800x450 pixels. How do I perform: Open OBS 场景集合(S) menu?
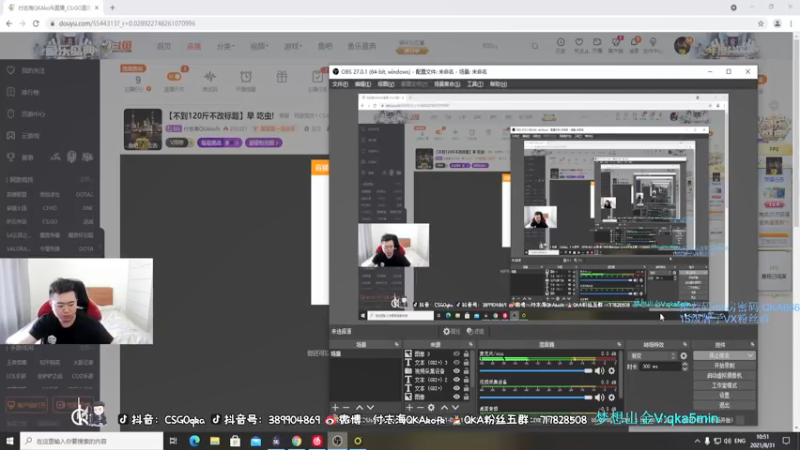(x=447, y=84)
